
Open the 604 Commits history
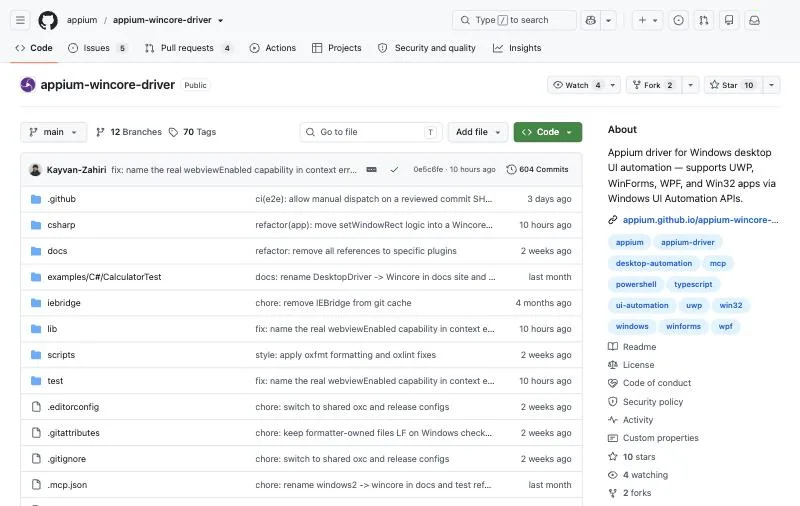point(537,169)
